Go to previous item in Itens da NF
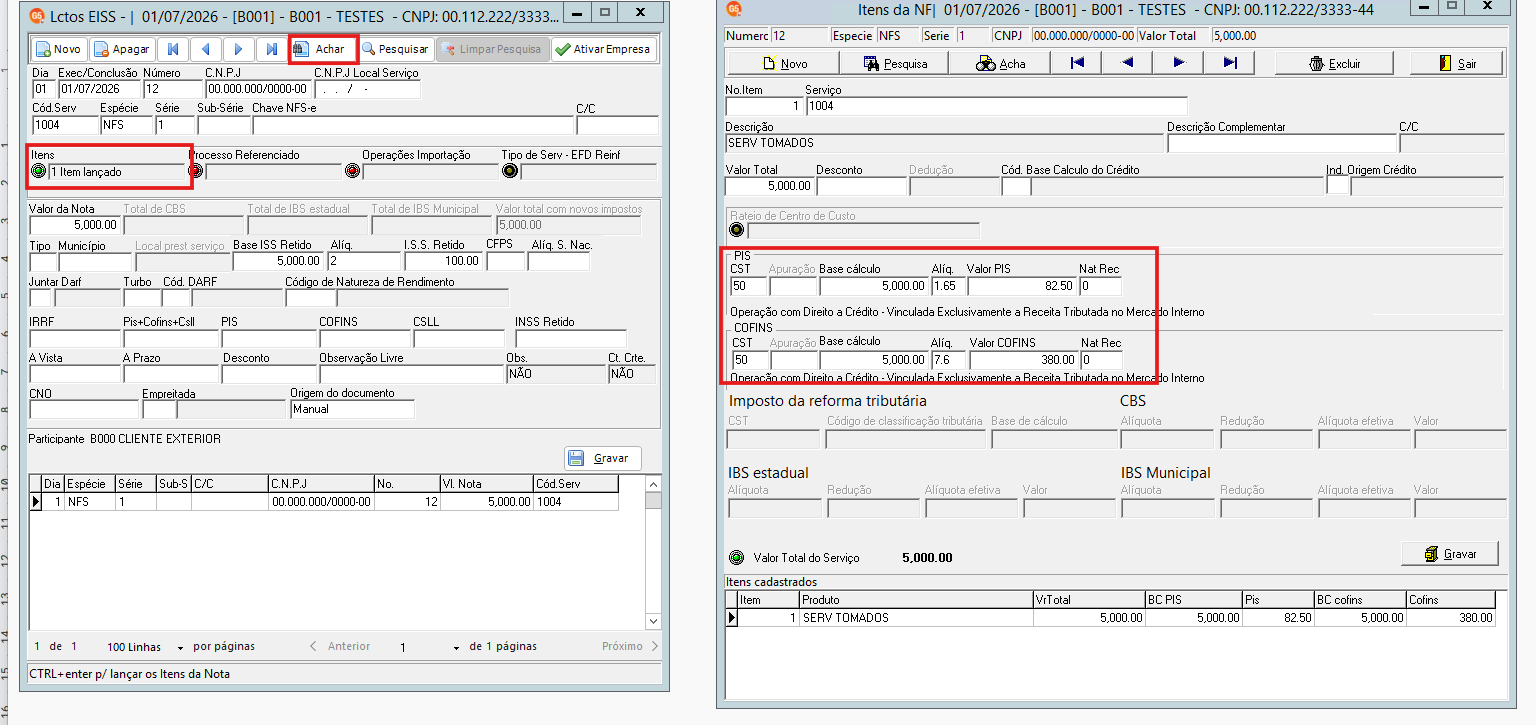 point(1127,63)
